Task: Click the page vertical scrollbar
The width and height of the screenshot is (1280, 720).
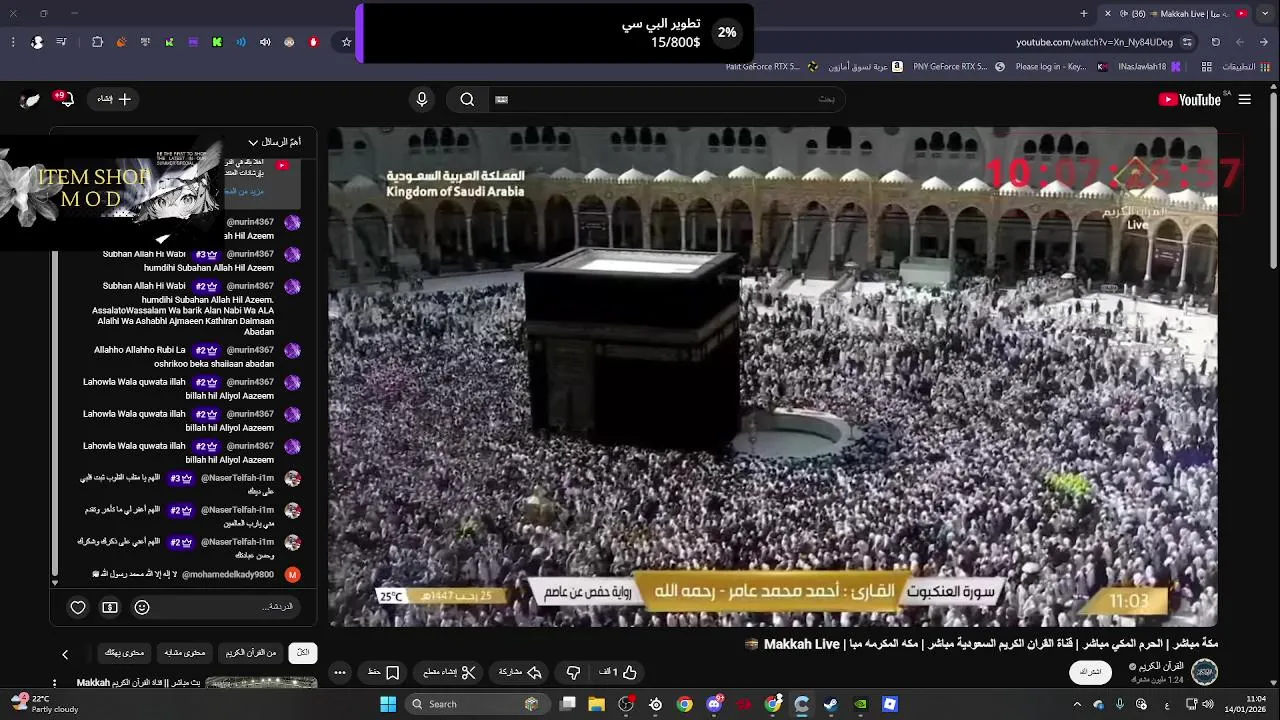Action: pyautogui.click(x=1273, y=180)
